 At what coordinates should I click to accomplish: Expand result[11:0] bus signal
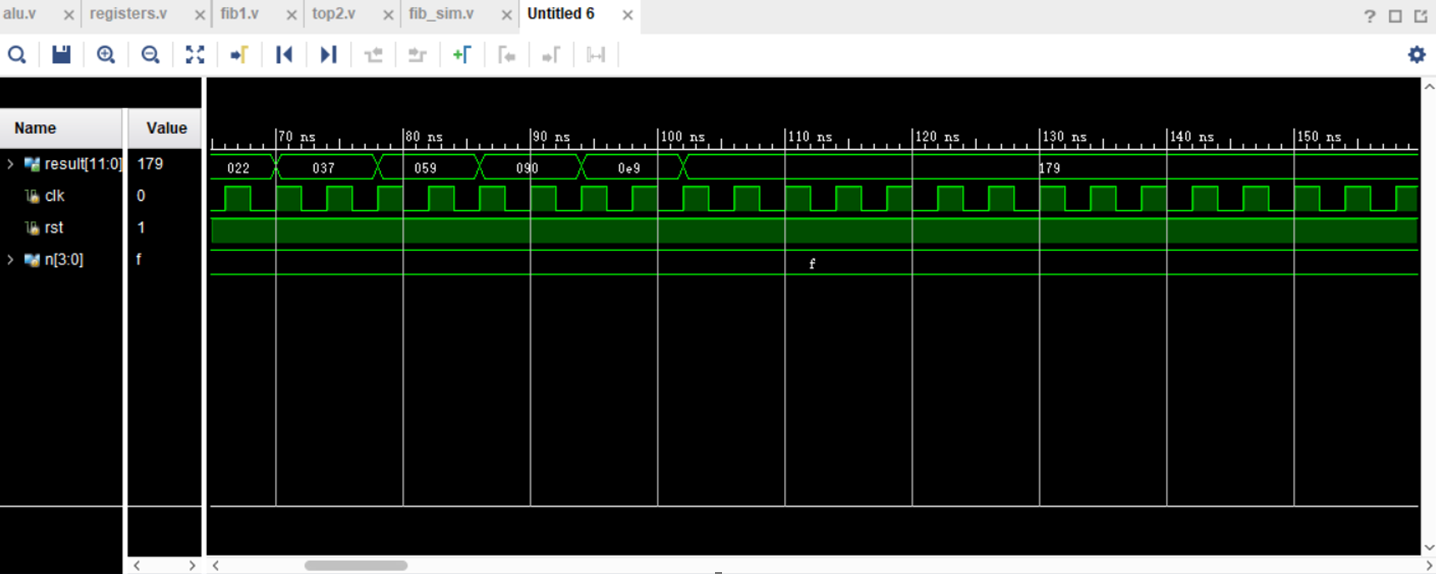11,163
